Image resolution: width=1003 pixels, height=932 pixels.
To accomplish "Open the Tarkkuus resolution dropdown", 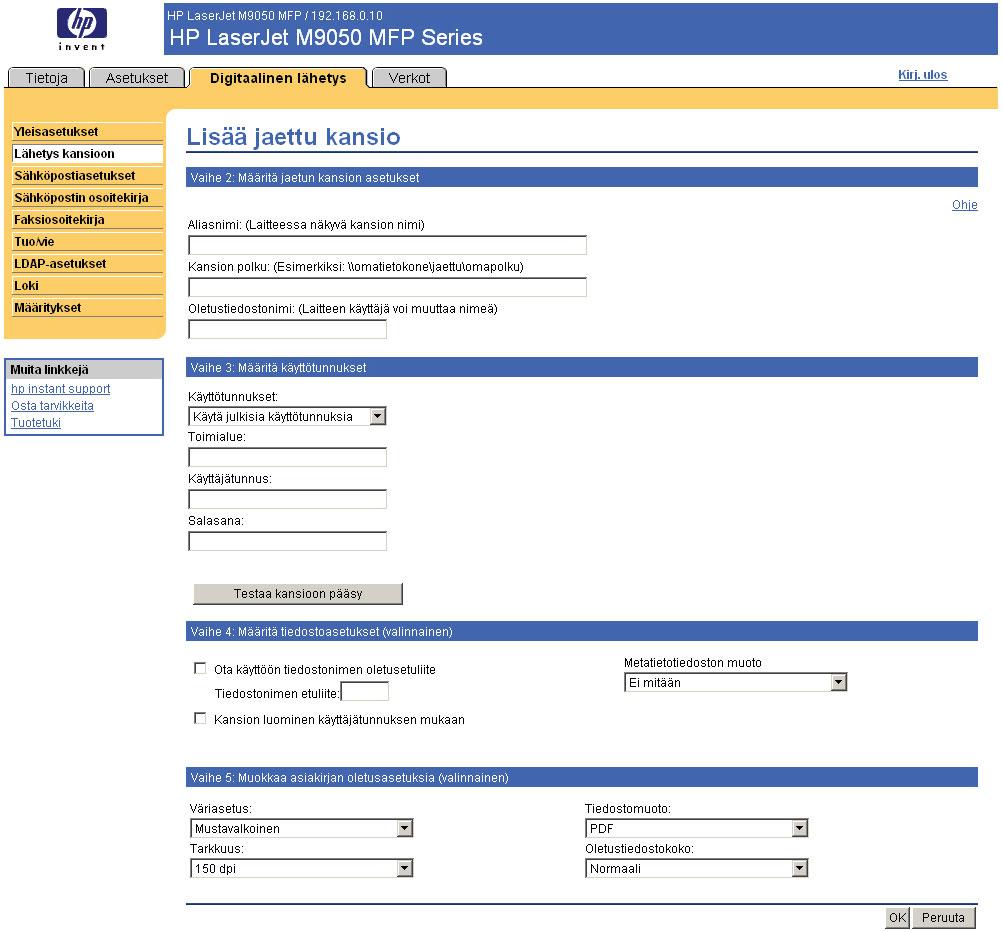I will coord(301,869).
